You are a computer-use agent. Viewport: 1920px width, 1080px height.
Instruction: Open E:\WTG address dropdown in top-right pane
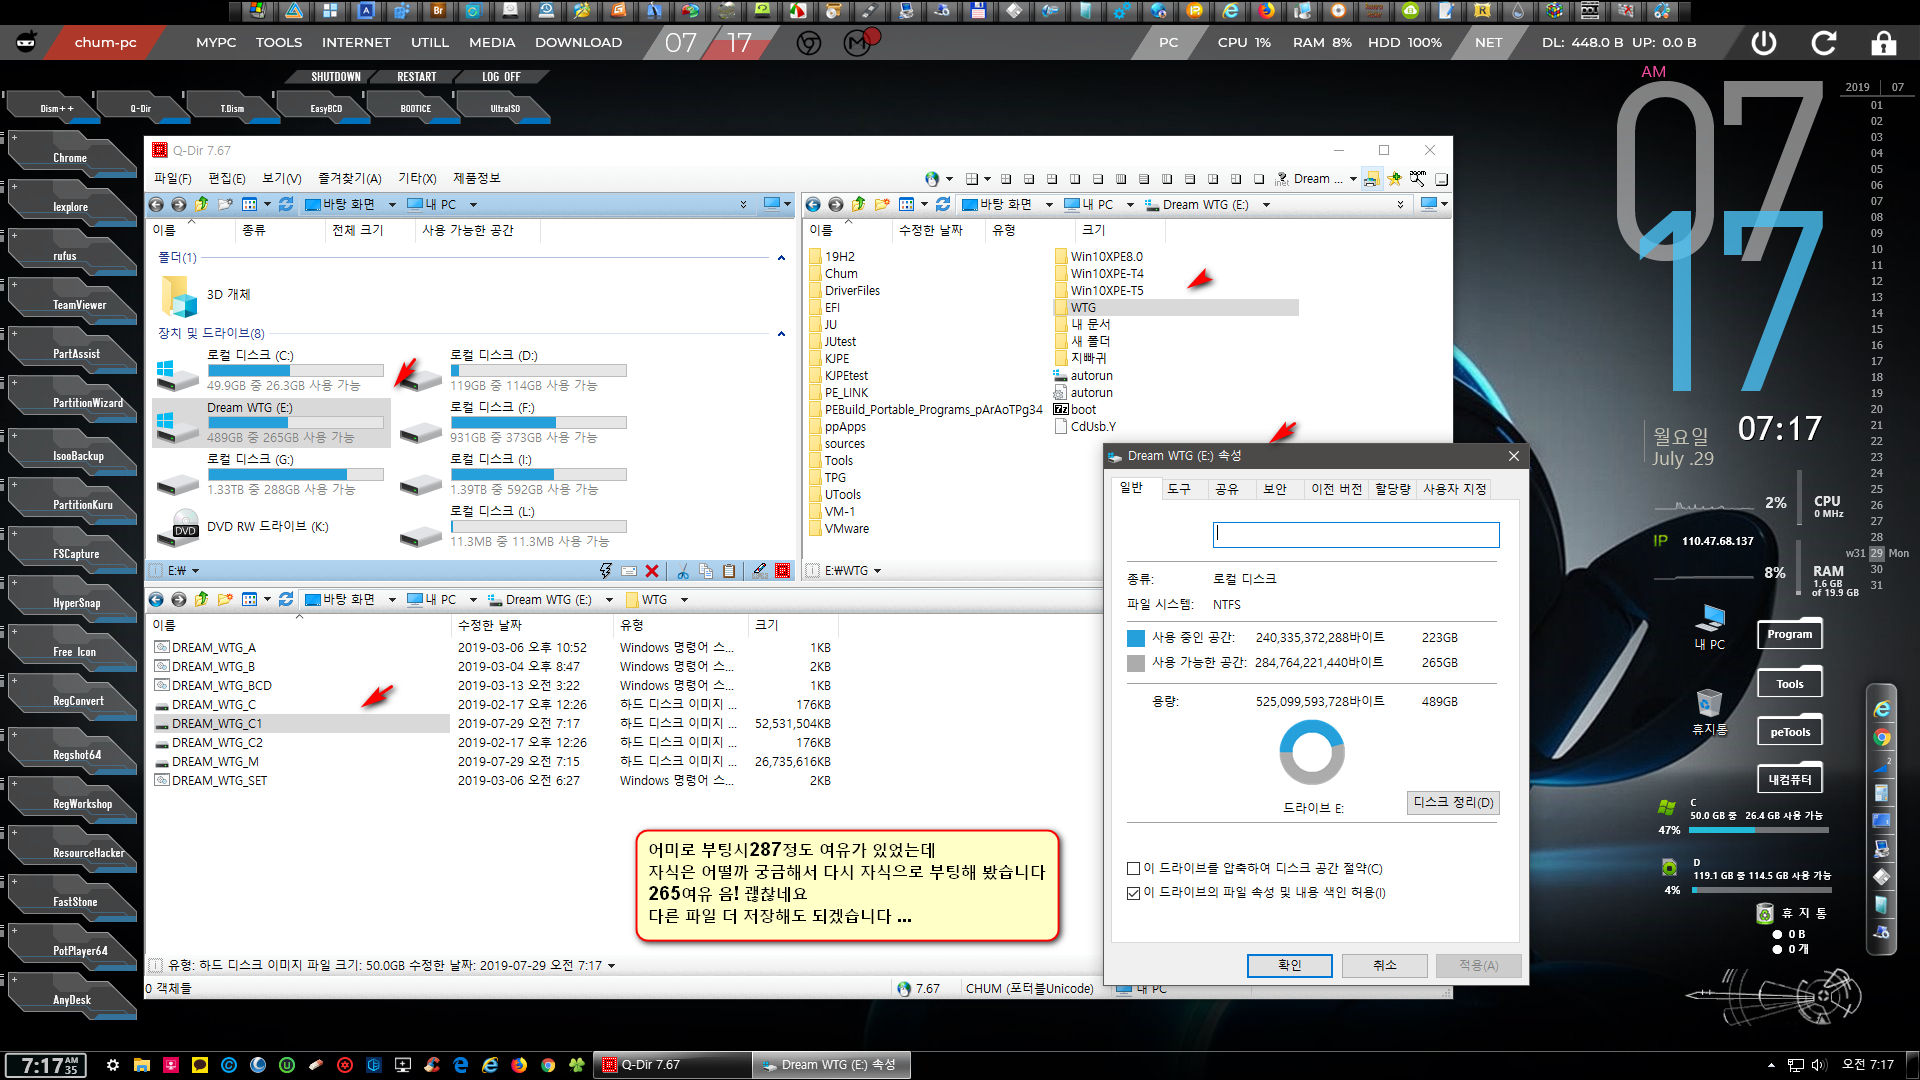[x=877, y=571]
